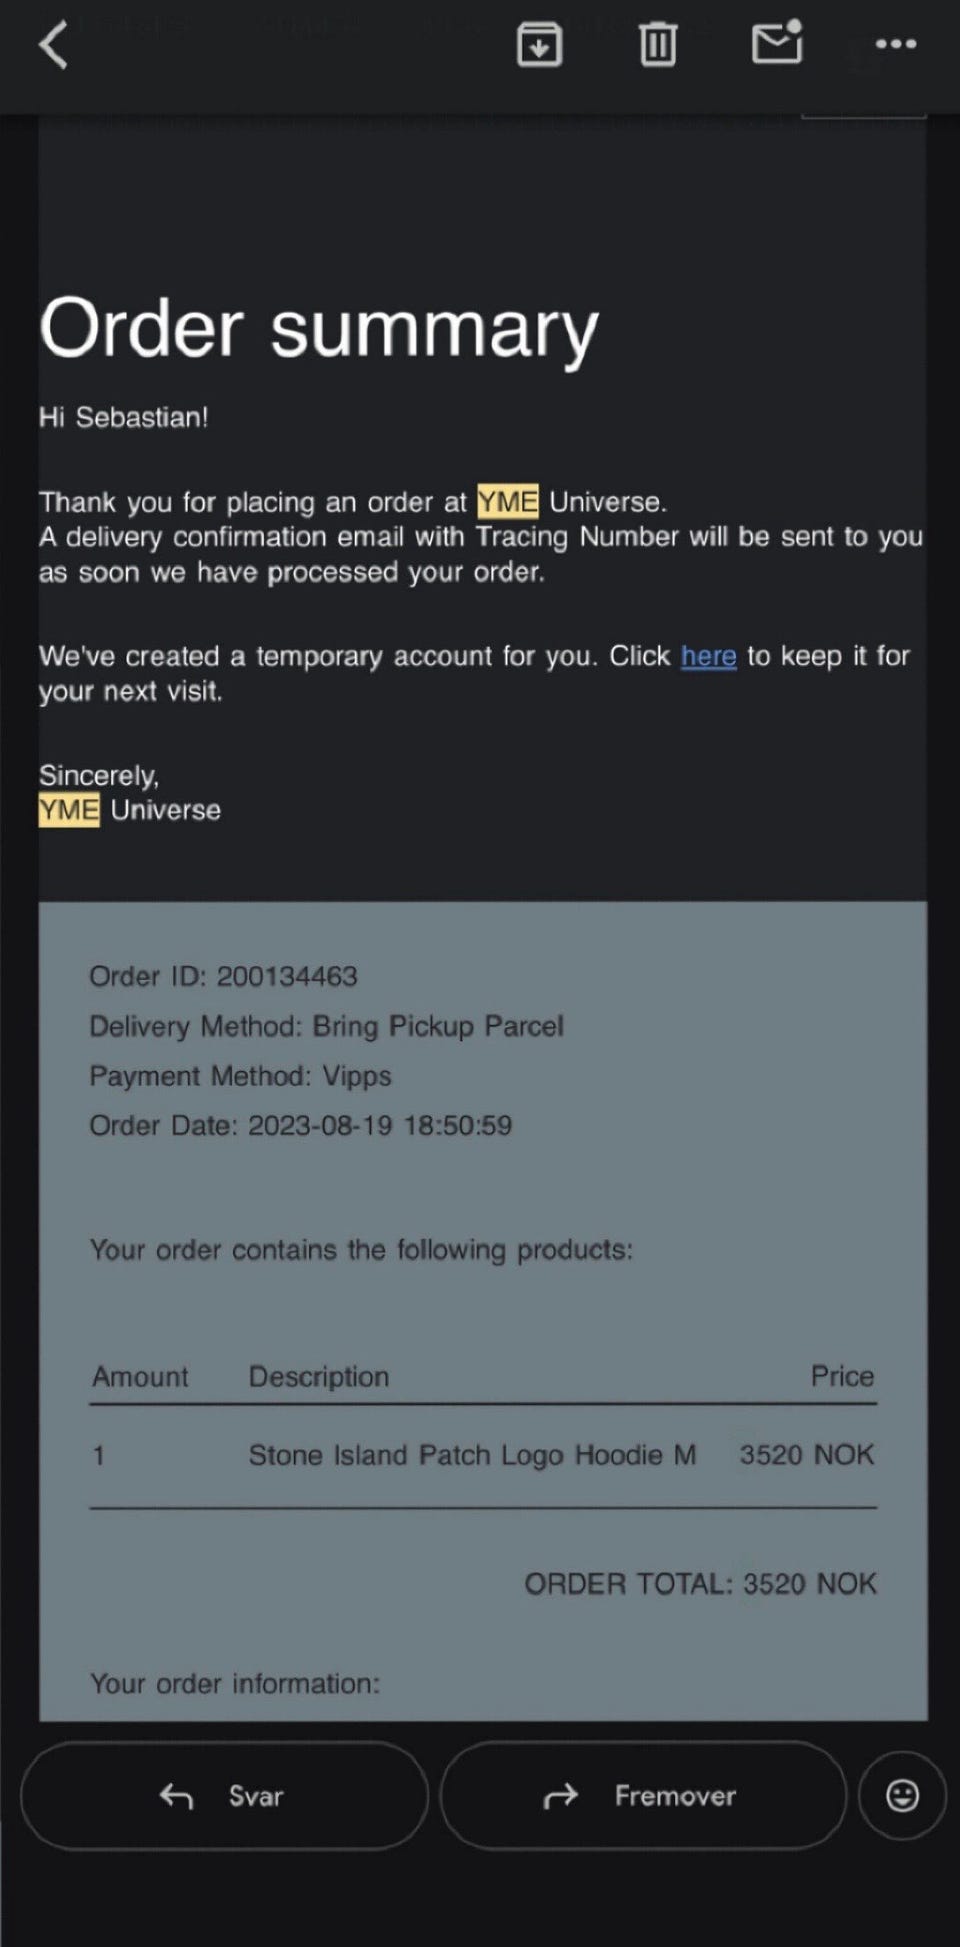The image size is (960, 1947).
Task: Tap the Svar reply button
Action: (224, 1796)
